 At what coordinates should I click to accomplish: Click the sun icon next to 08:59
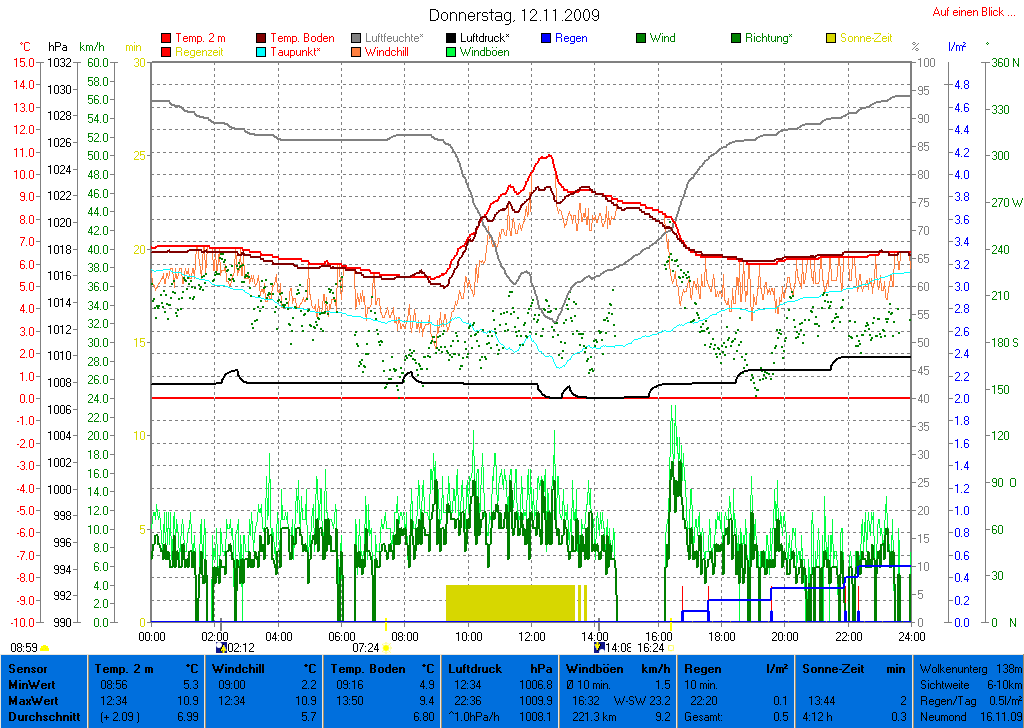[45, 648]
